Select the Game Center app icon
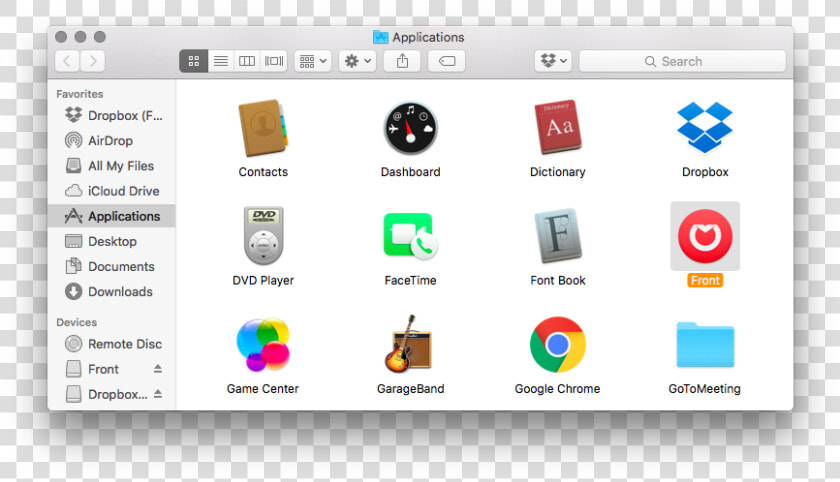The height and width of the screenshot is (482, 840). [263, 344]
